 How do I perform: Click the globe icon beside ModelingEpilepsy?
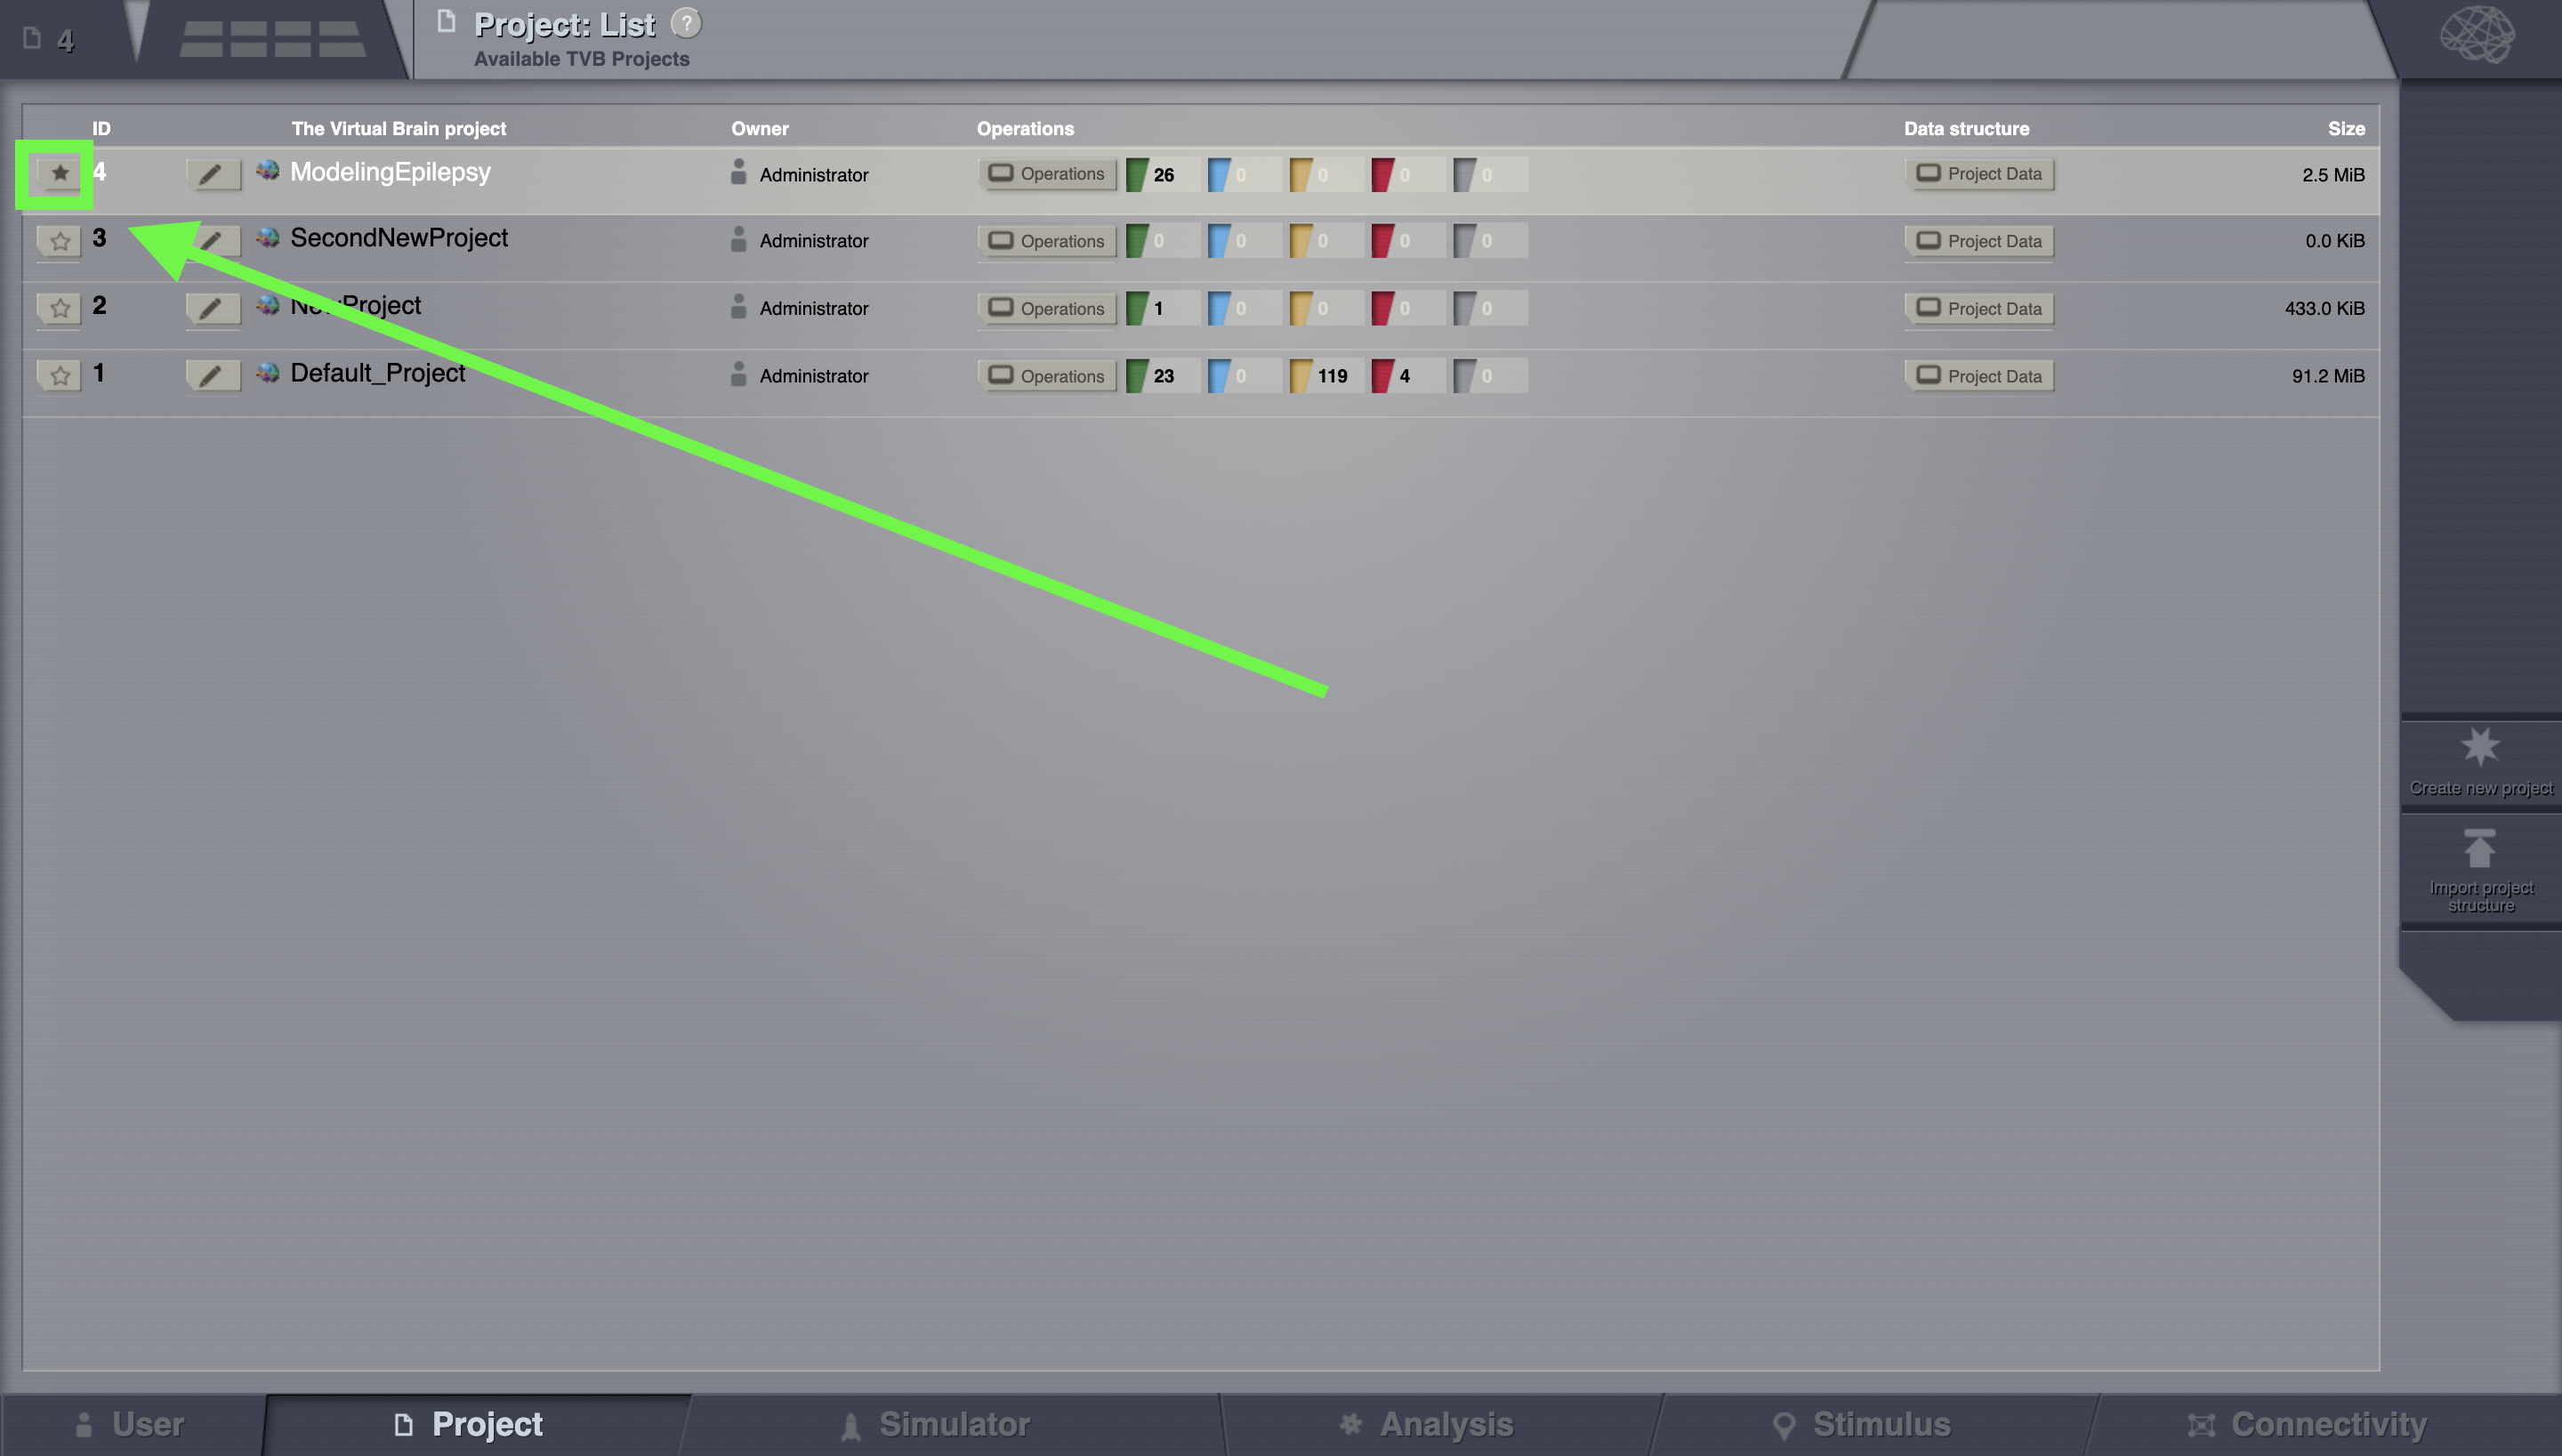pos(267,171)
